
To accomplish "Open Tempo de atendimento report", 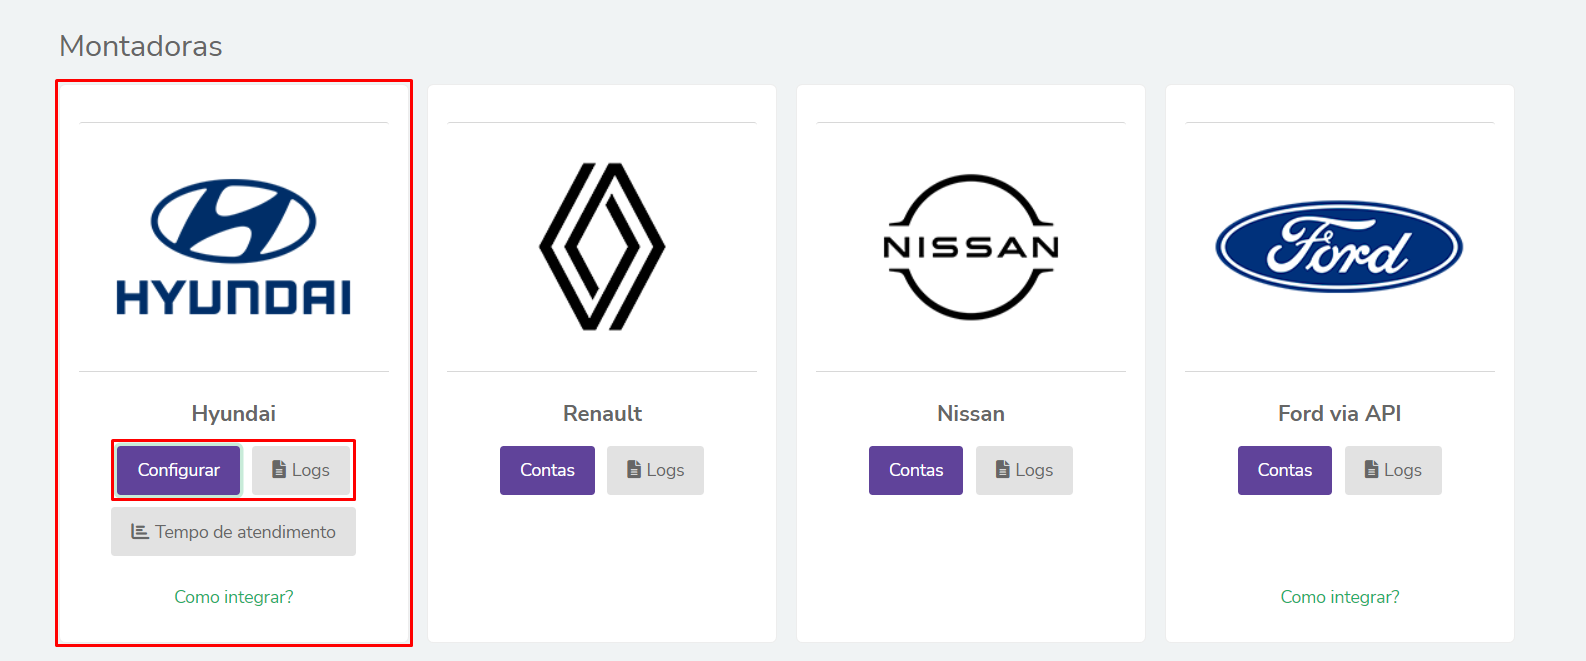I will pyautogui.click(x=233, y=532).
